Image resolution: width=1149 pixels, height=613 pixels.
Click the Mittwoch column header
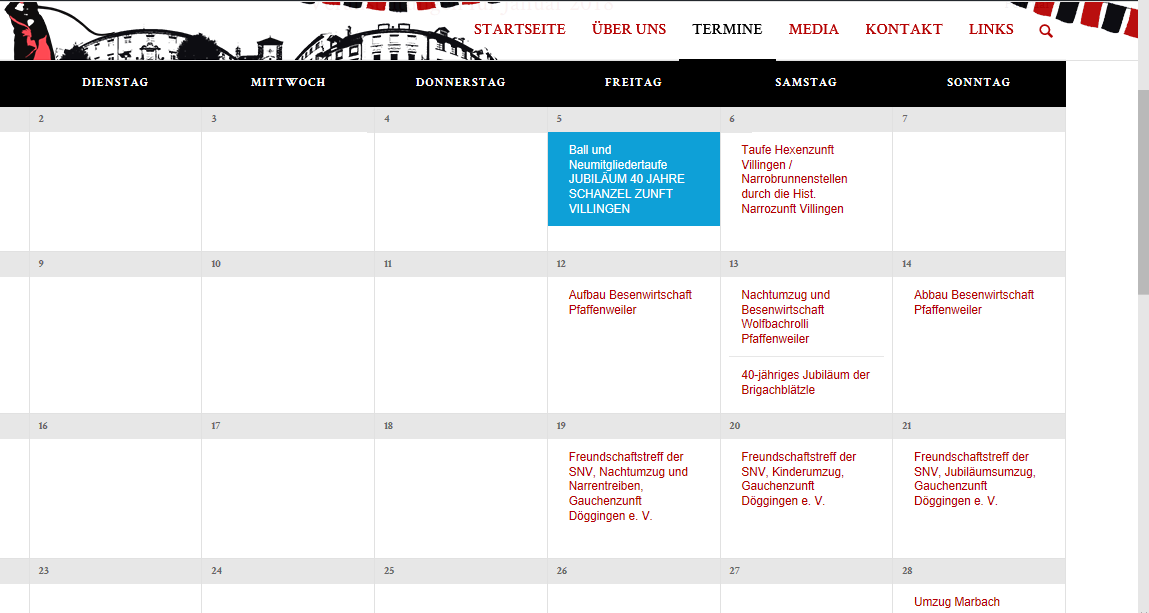click(x=288, y=82)
